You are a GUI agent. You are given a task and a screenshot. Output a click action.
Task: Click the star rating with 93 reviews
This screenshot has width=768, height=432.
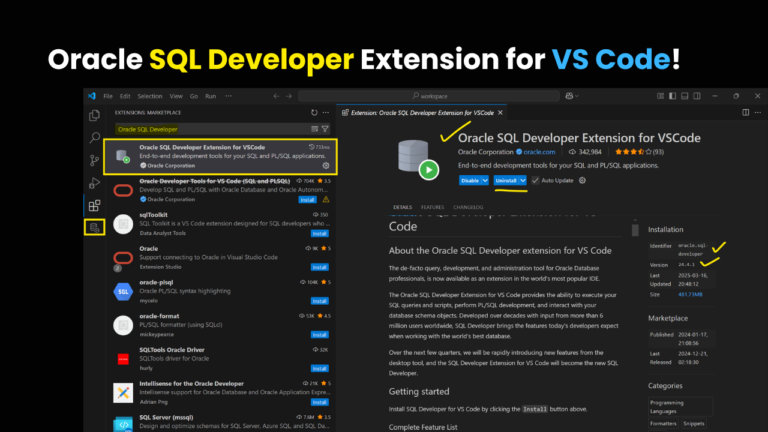[639, 152]
